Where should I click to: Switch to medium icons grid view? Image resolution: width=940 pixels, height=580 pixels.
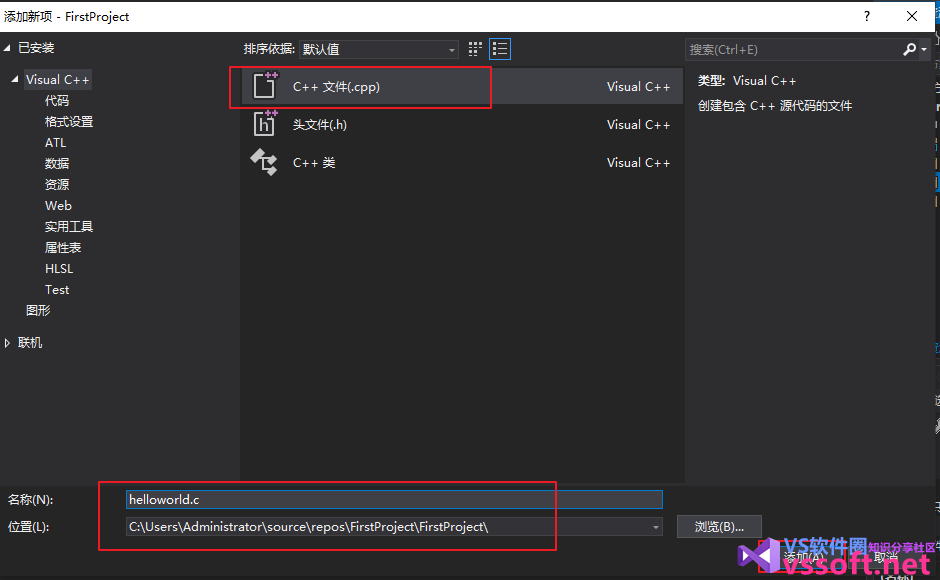tap(475, 49)
